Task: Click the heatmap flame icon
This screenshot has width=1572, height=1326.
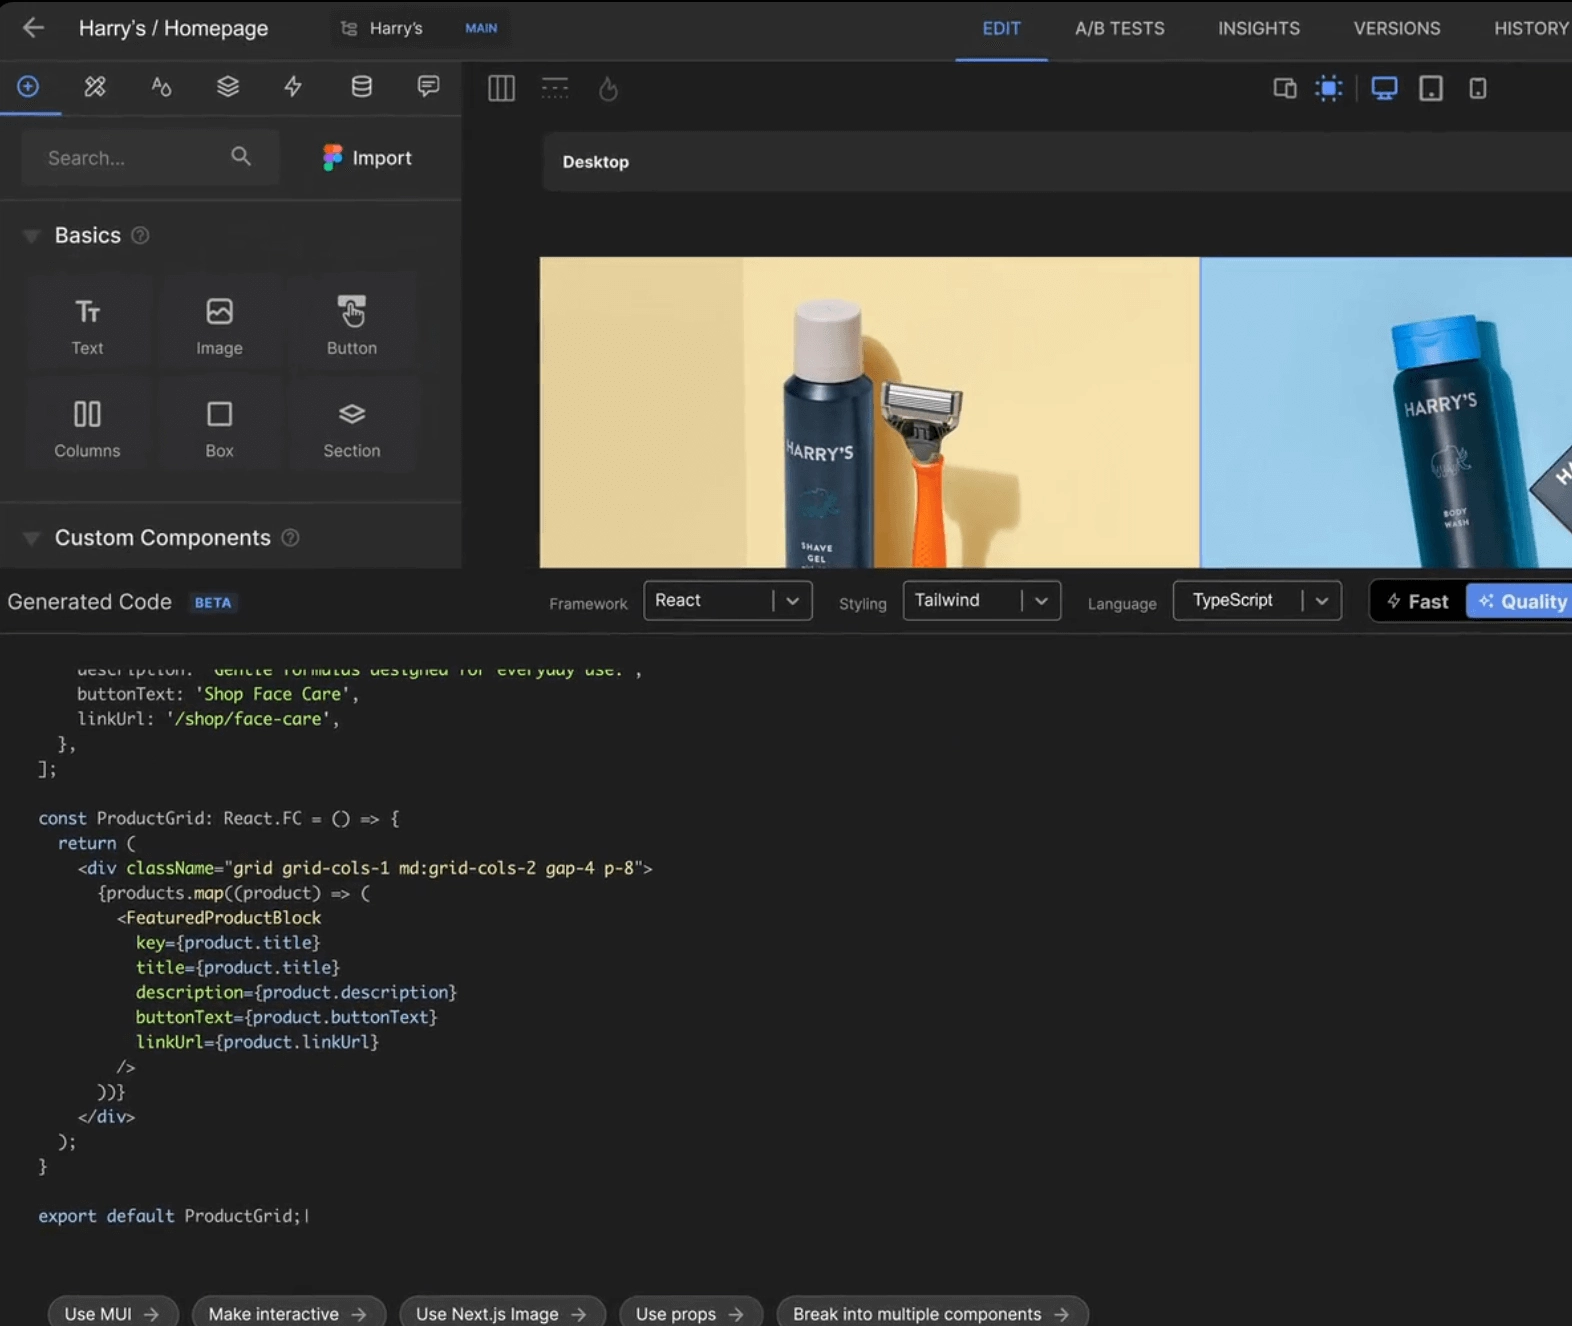Action: coord(608,90)
